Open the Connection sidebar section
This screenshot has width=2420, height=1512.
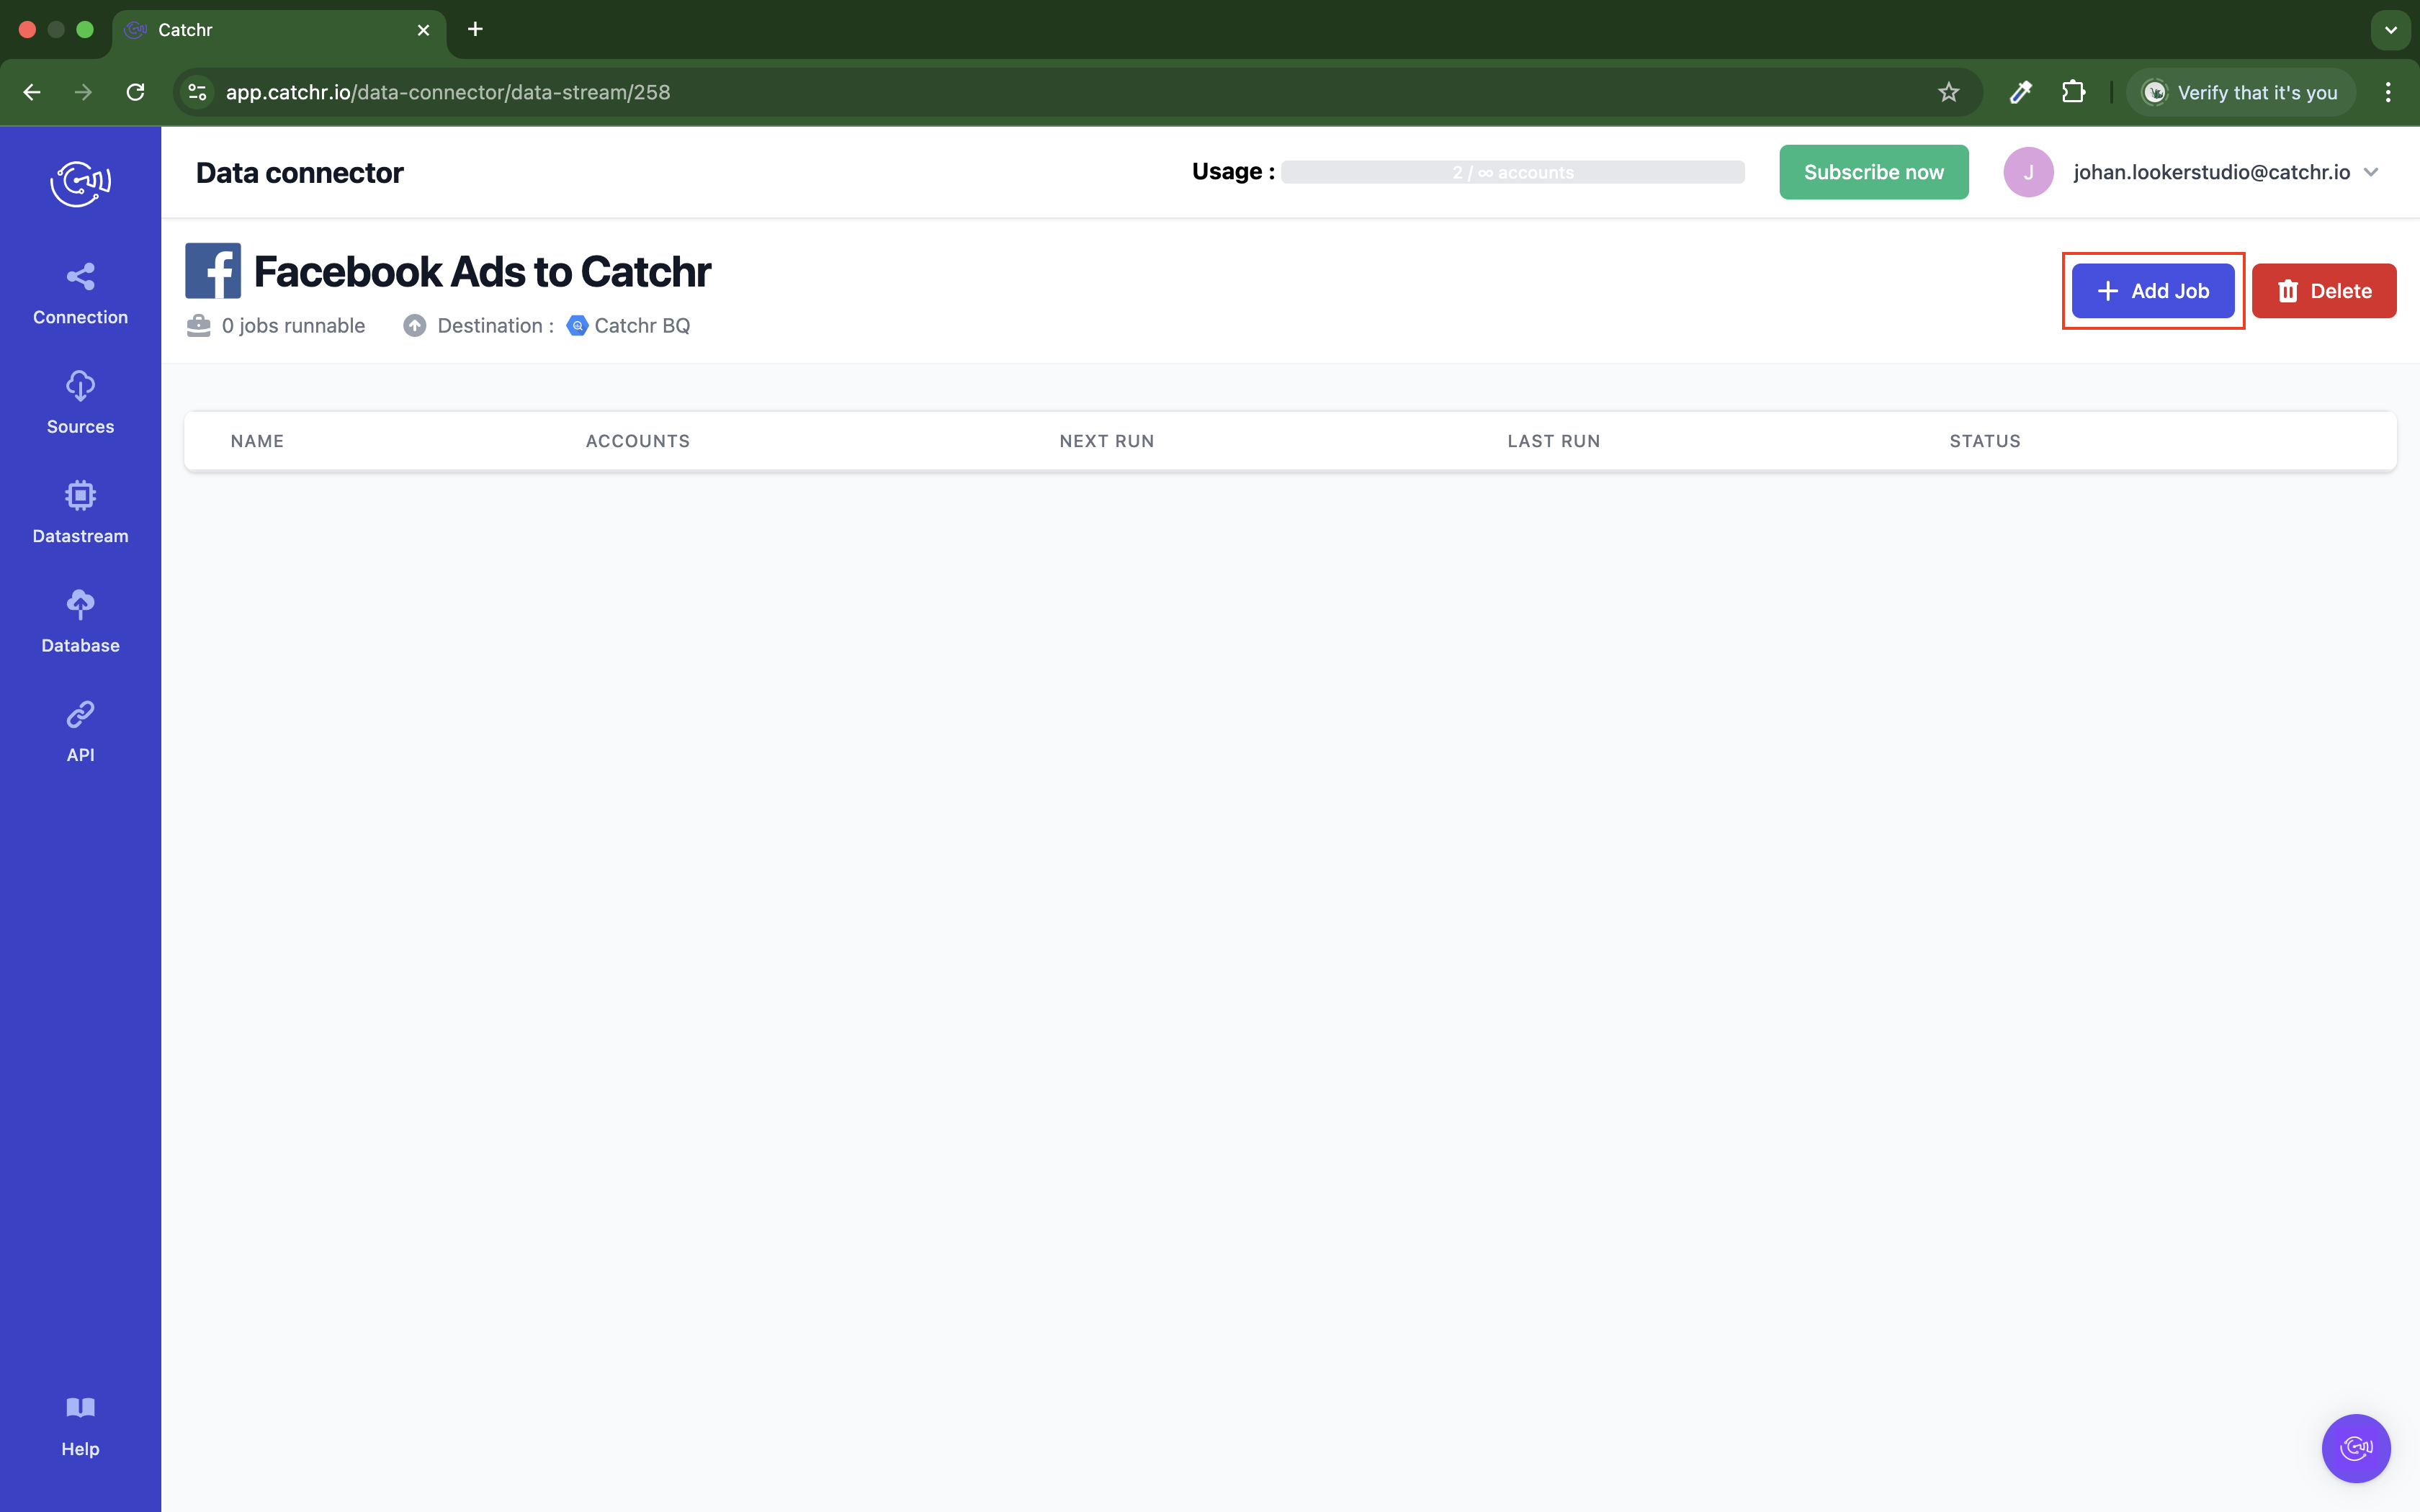coord(80,294)
